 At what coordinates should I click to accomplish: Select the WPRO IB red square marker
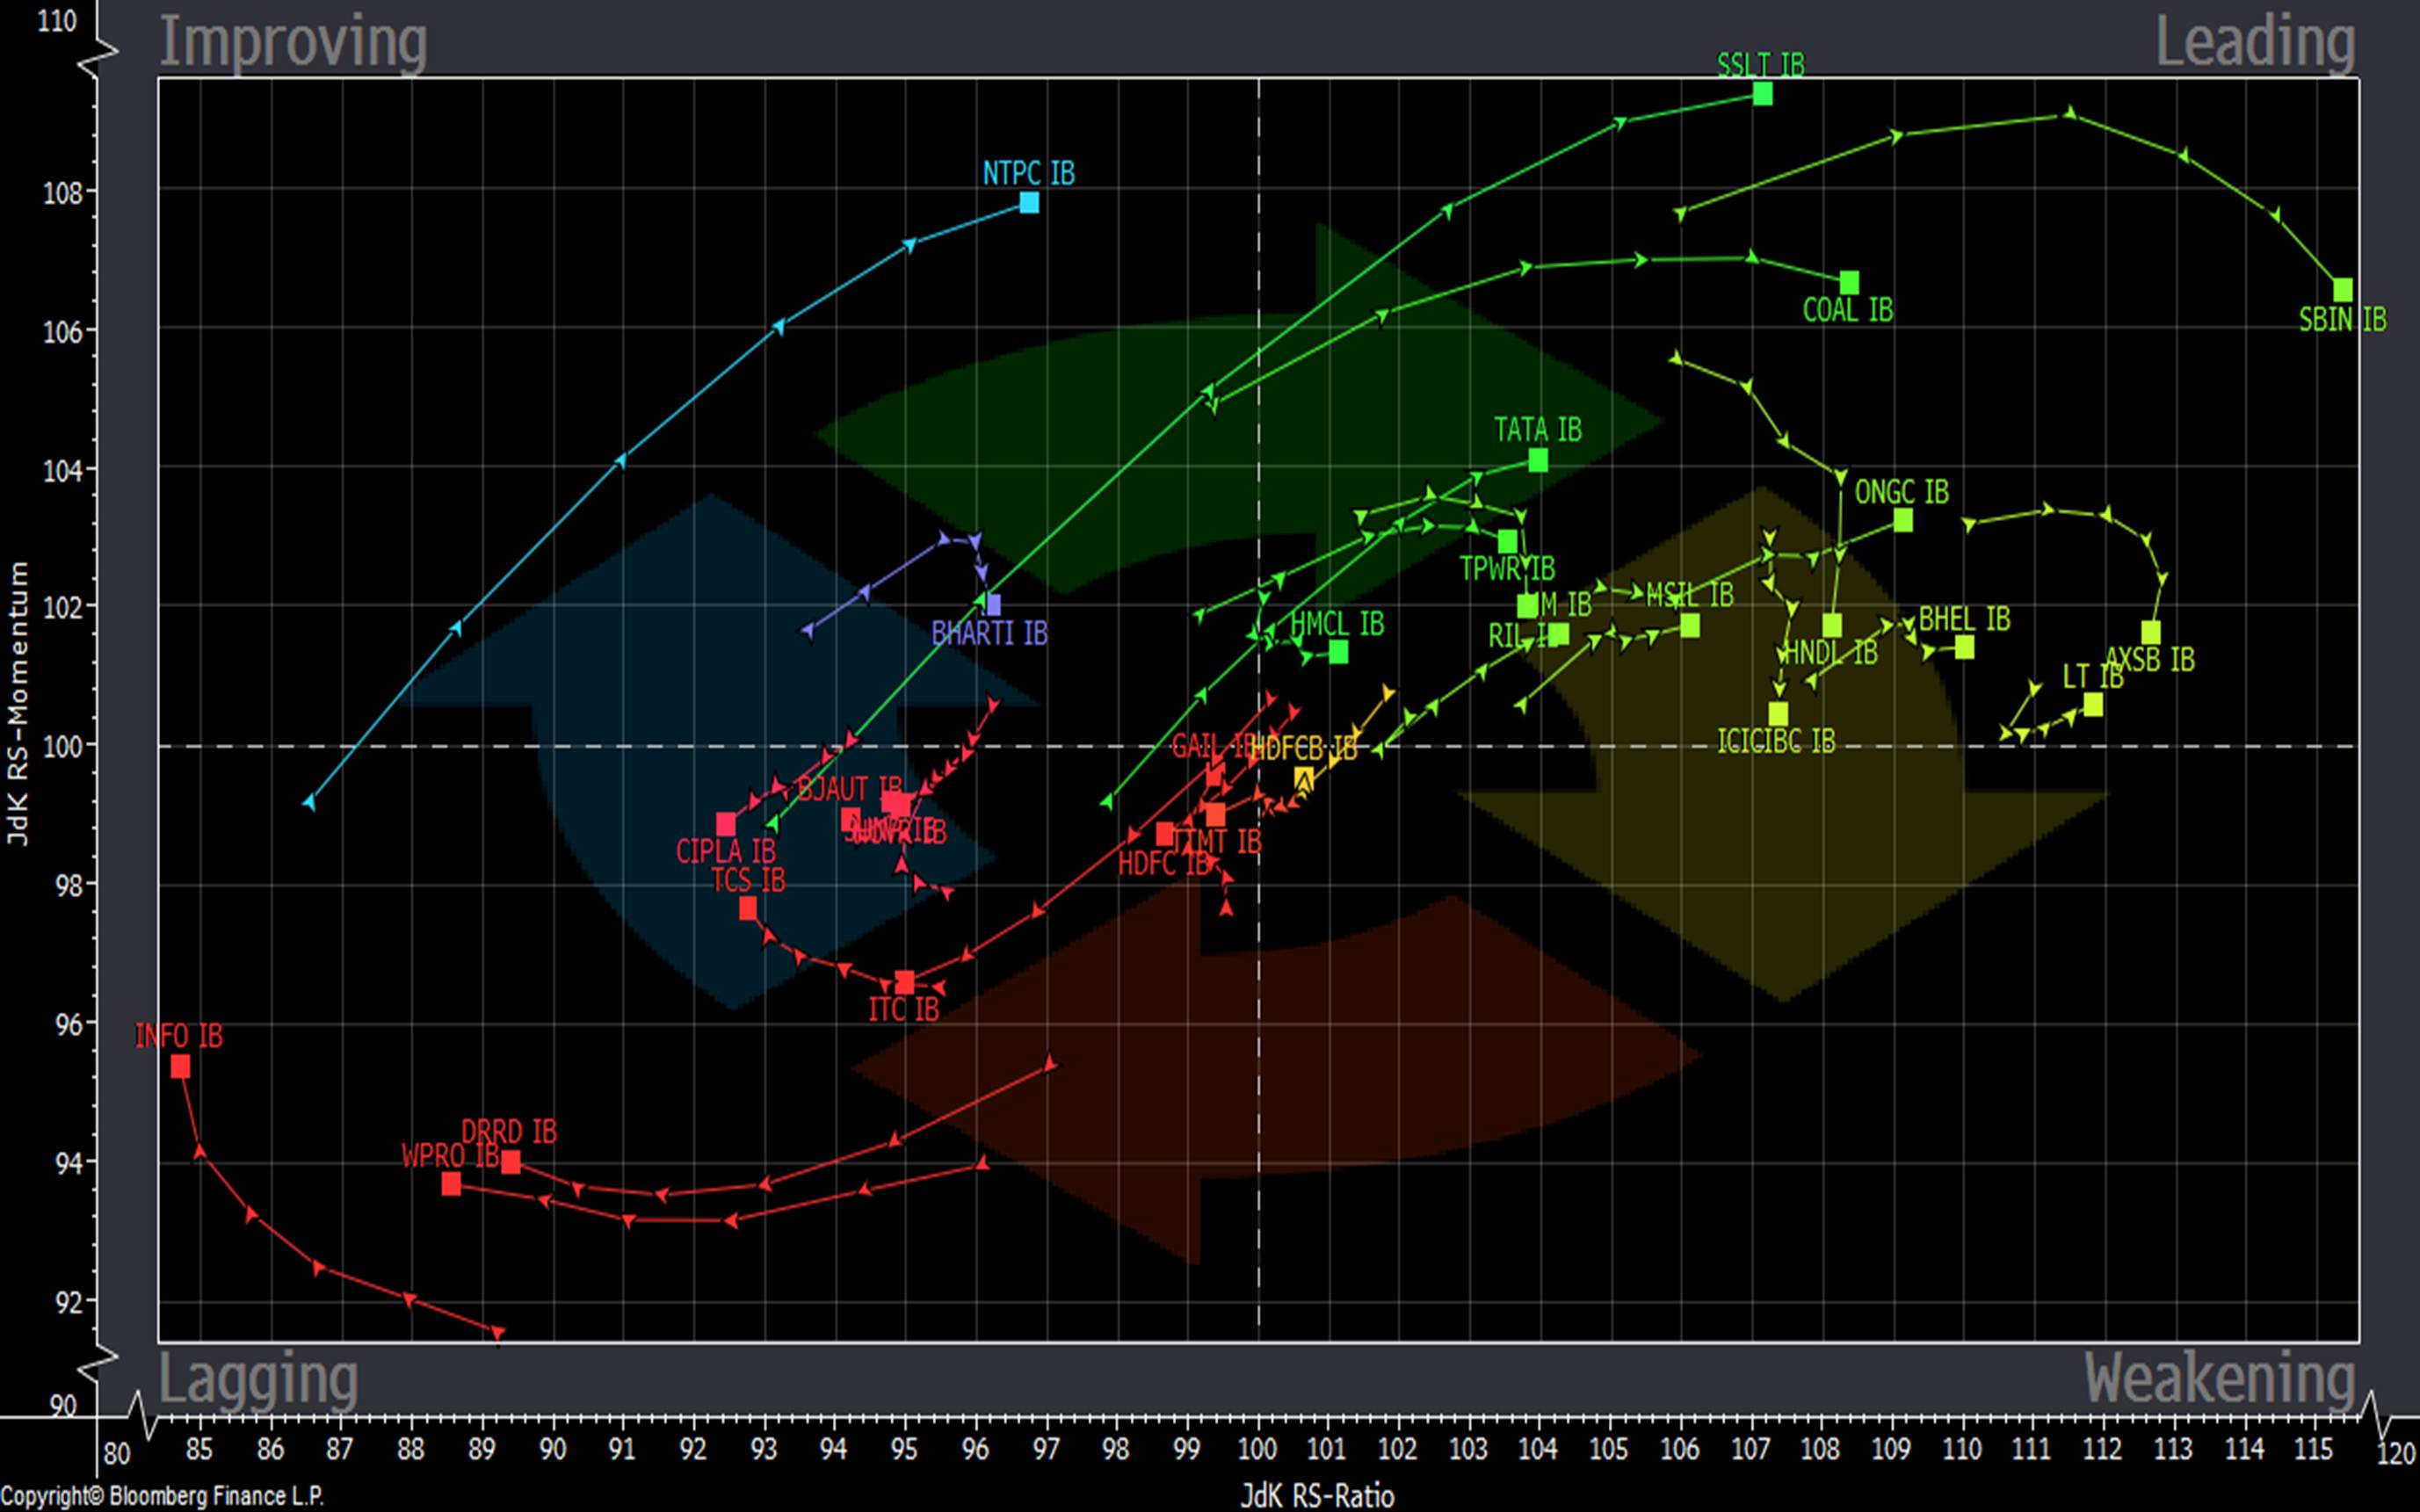(x=451, y=1184)
